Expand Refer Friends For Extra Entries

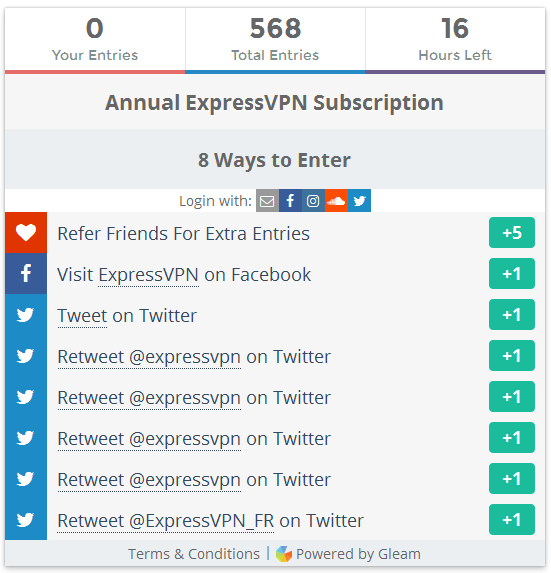coord(183,234)
